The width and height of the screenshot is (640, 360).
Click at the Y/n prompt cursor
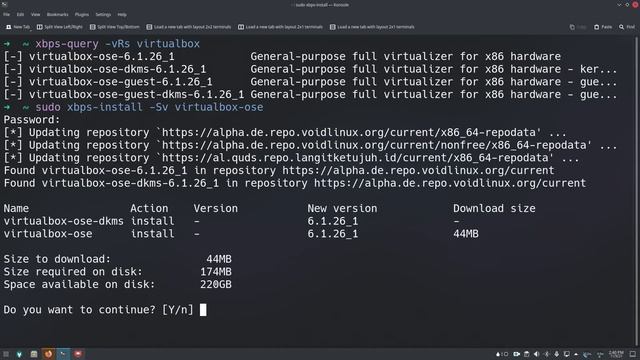pyautogui.click(x=203, y=310)
